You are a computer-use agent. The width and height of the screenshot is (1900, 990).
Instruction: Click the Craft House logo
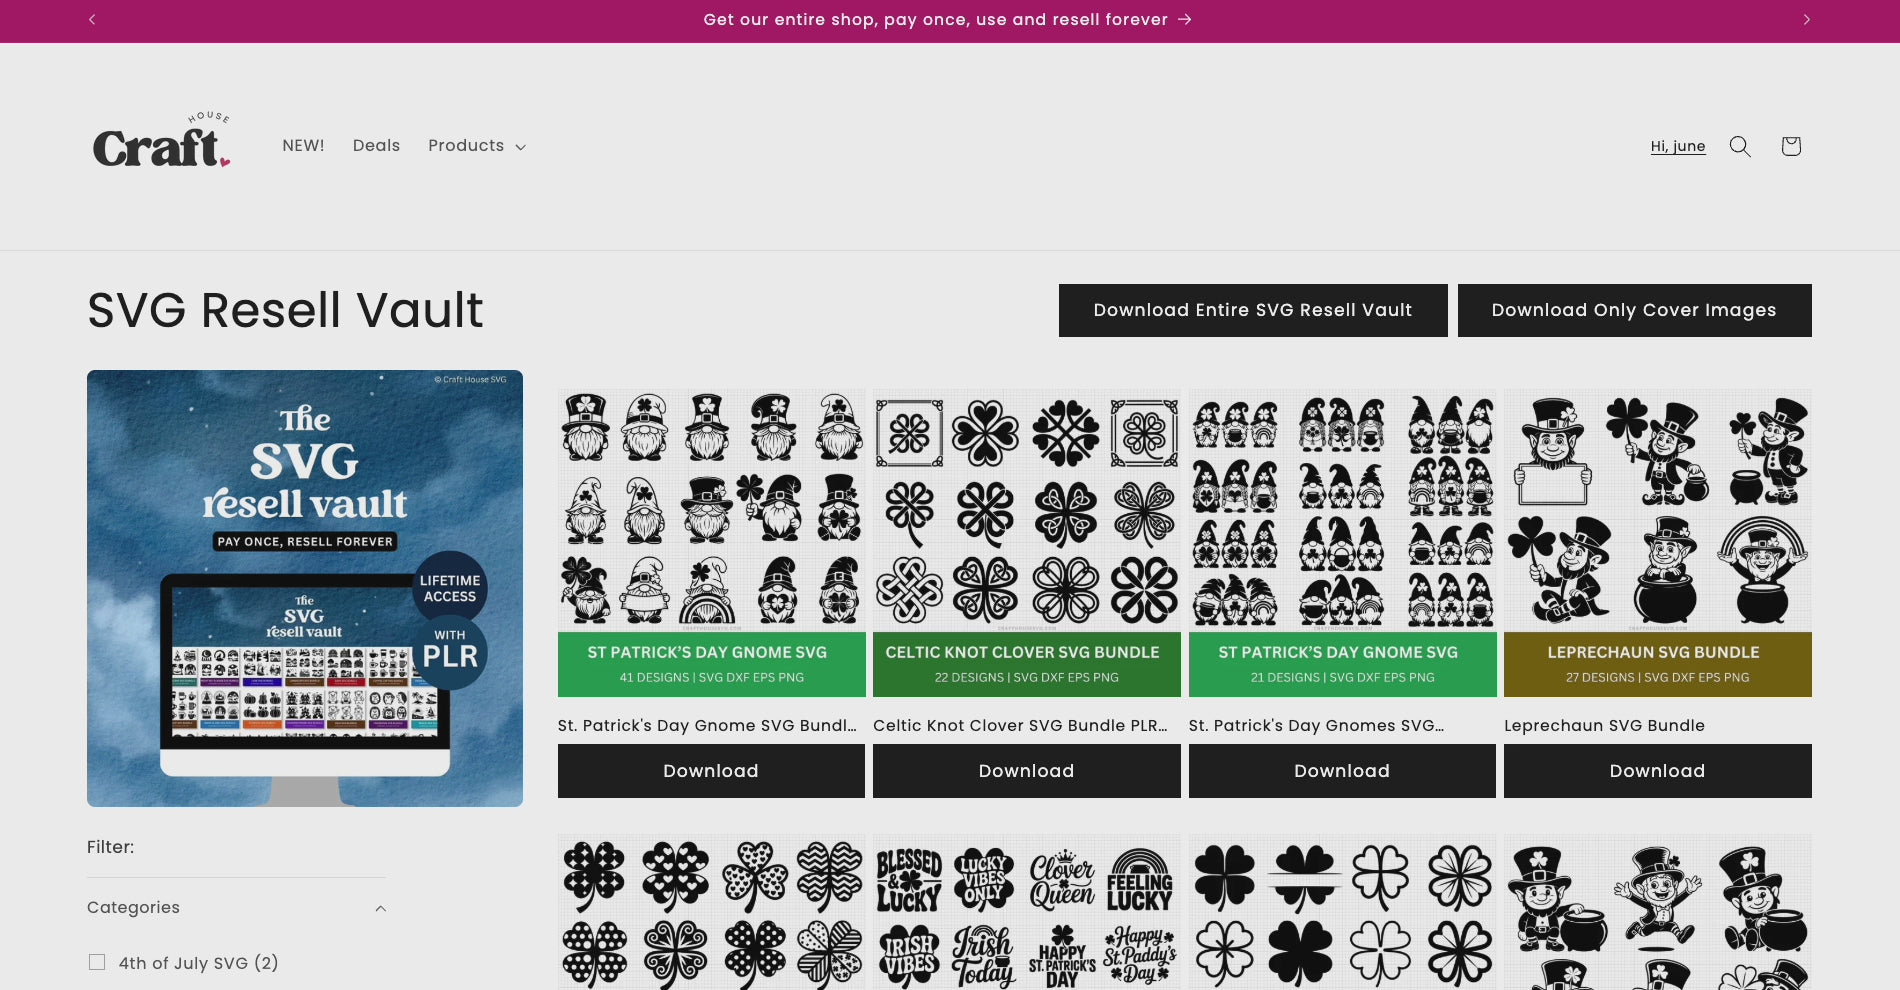[162, 141]
